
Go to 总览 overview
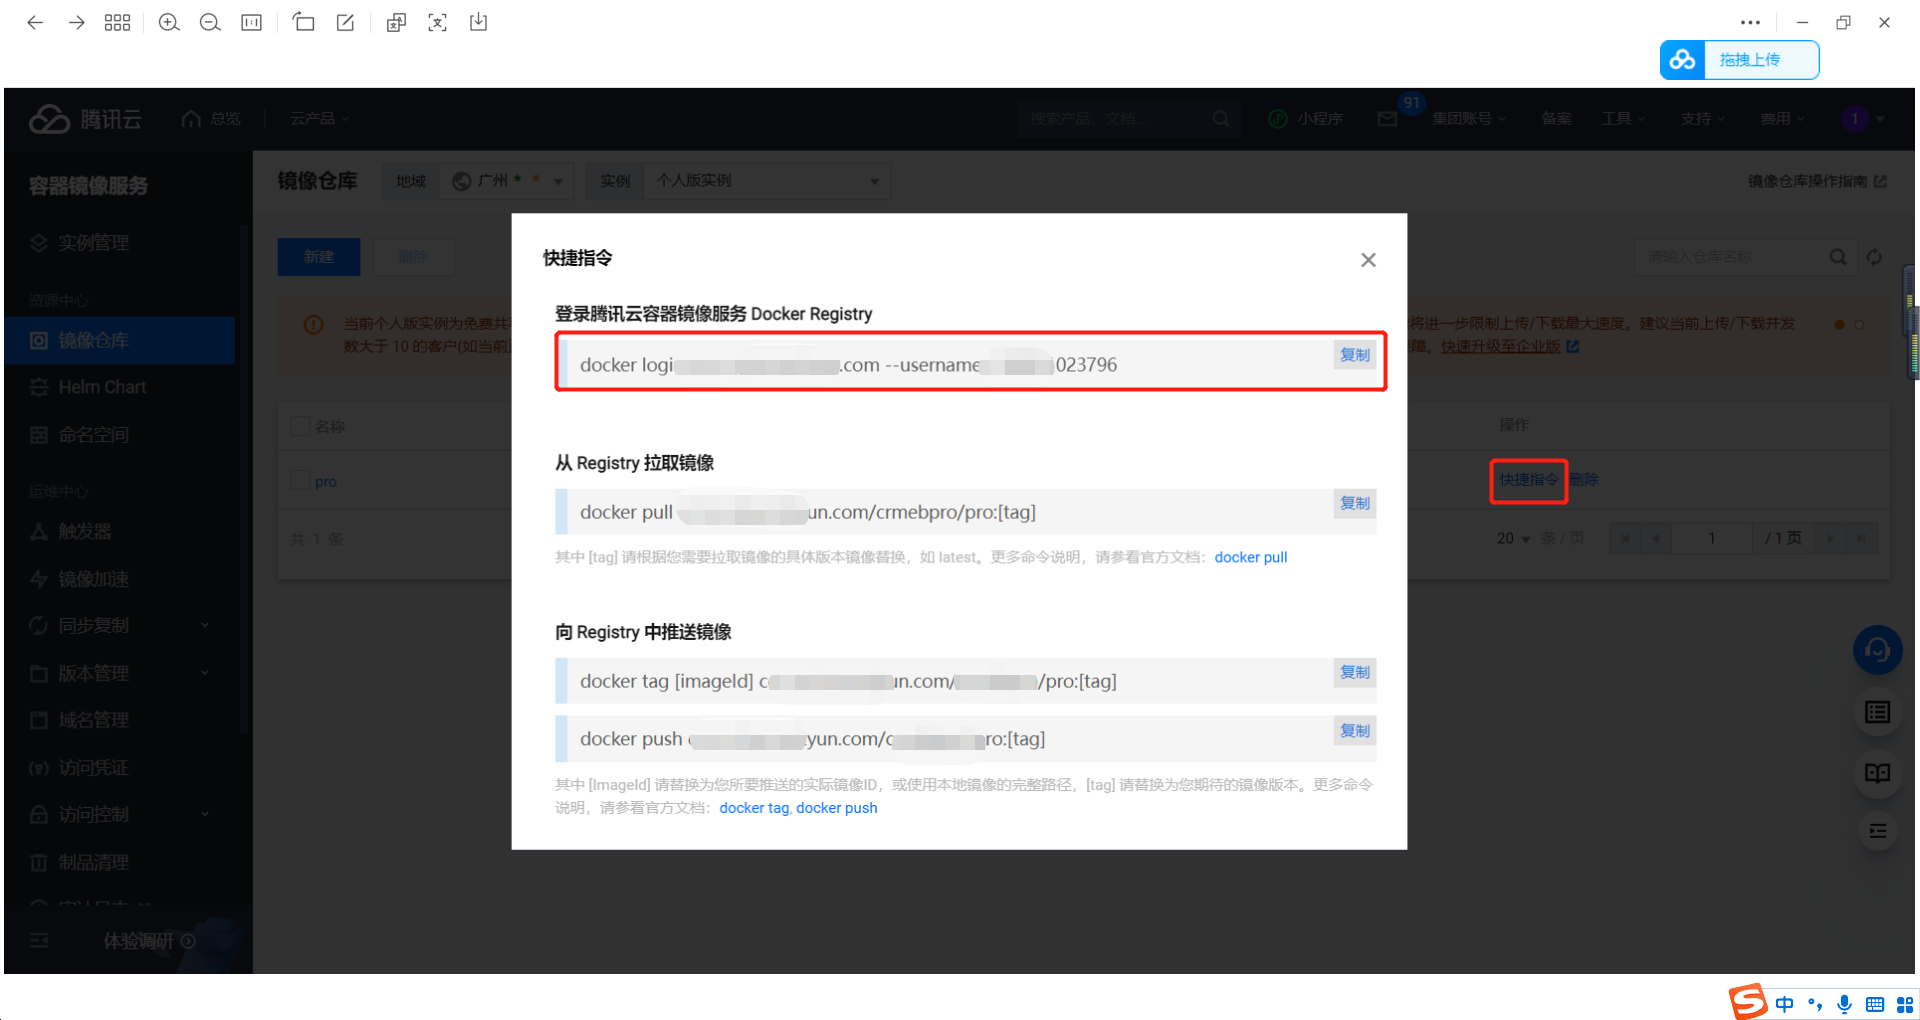pyautogui.click(x=212, y=119)
